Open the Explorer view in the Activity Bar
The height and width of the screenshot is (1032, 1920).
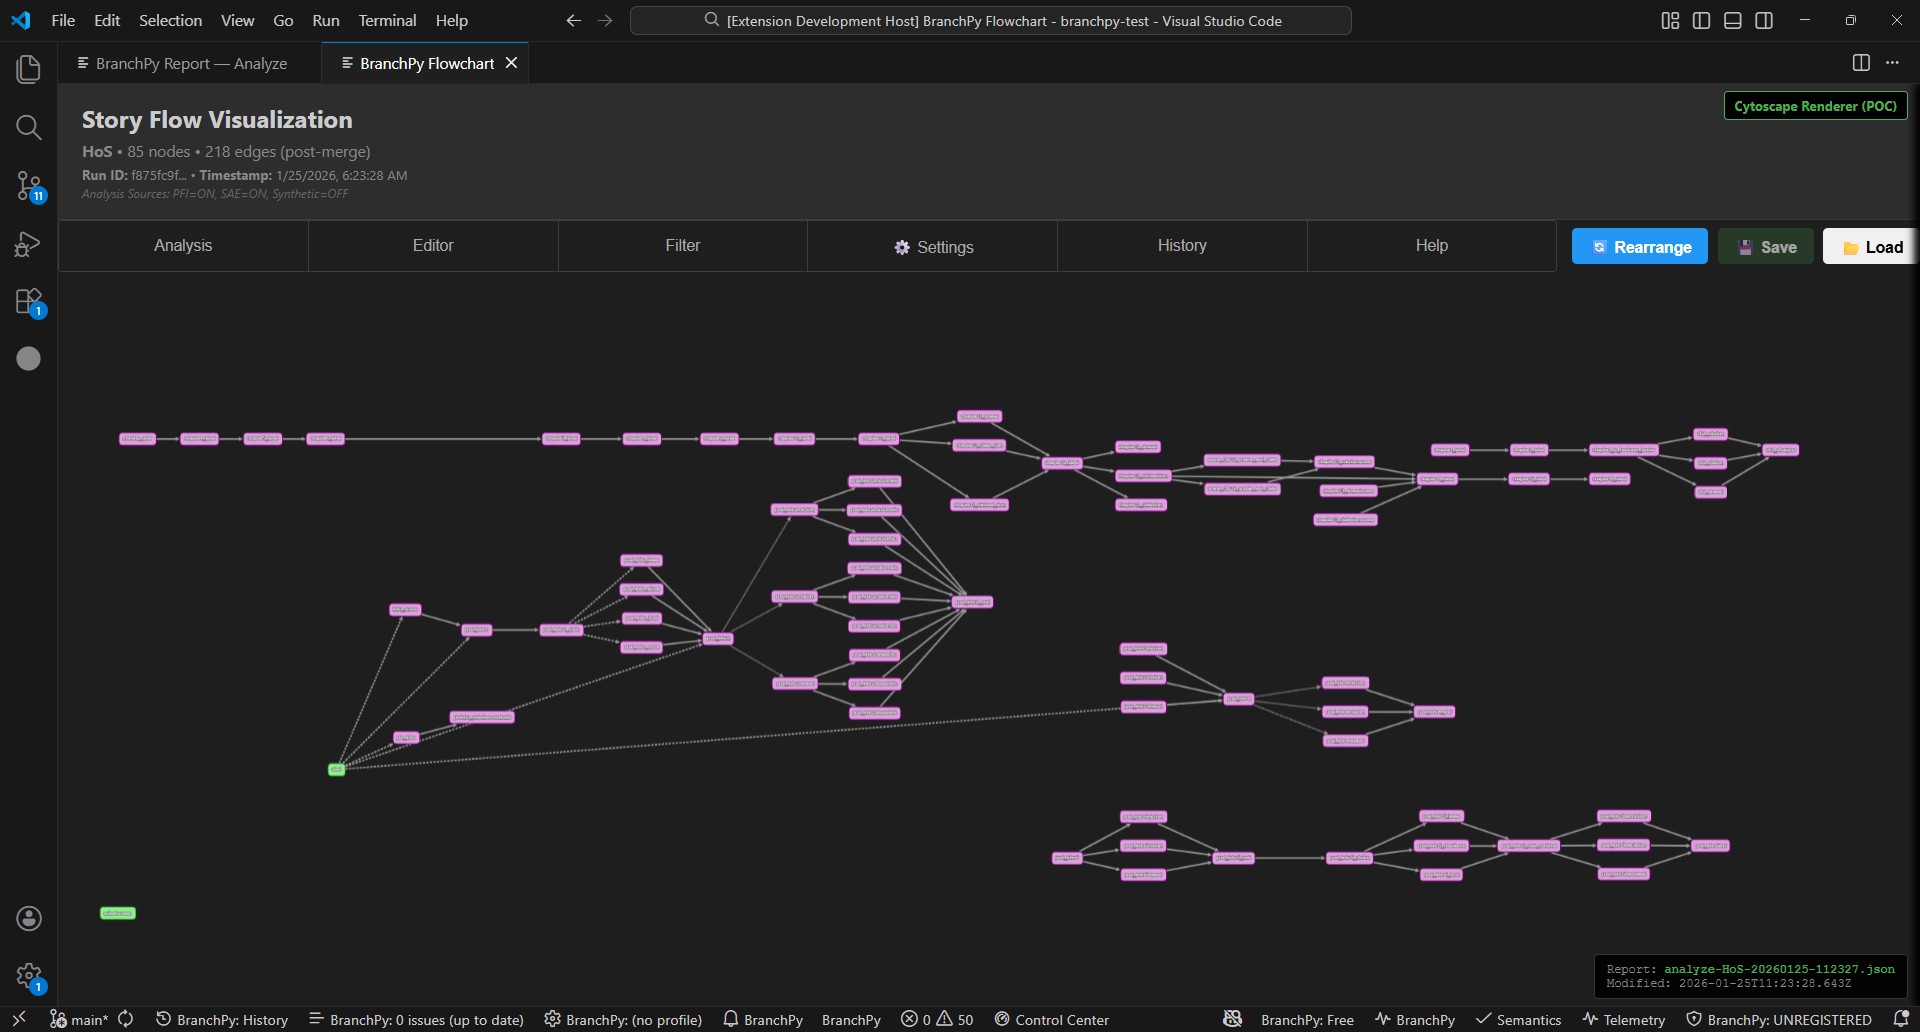[x=28, y=68]
